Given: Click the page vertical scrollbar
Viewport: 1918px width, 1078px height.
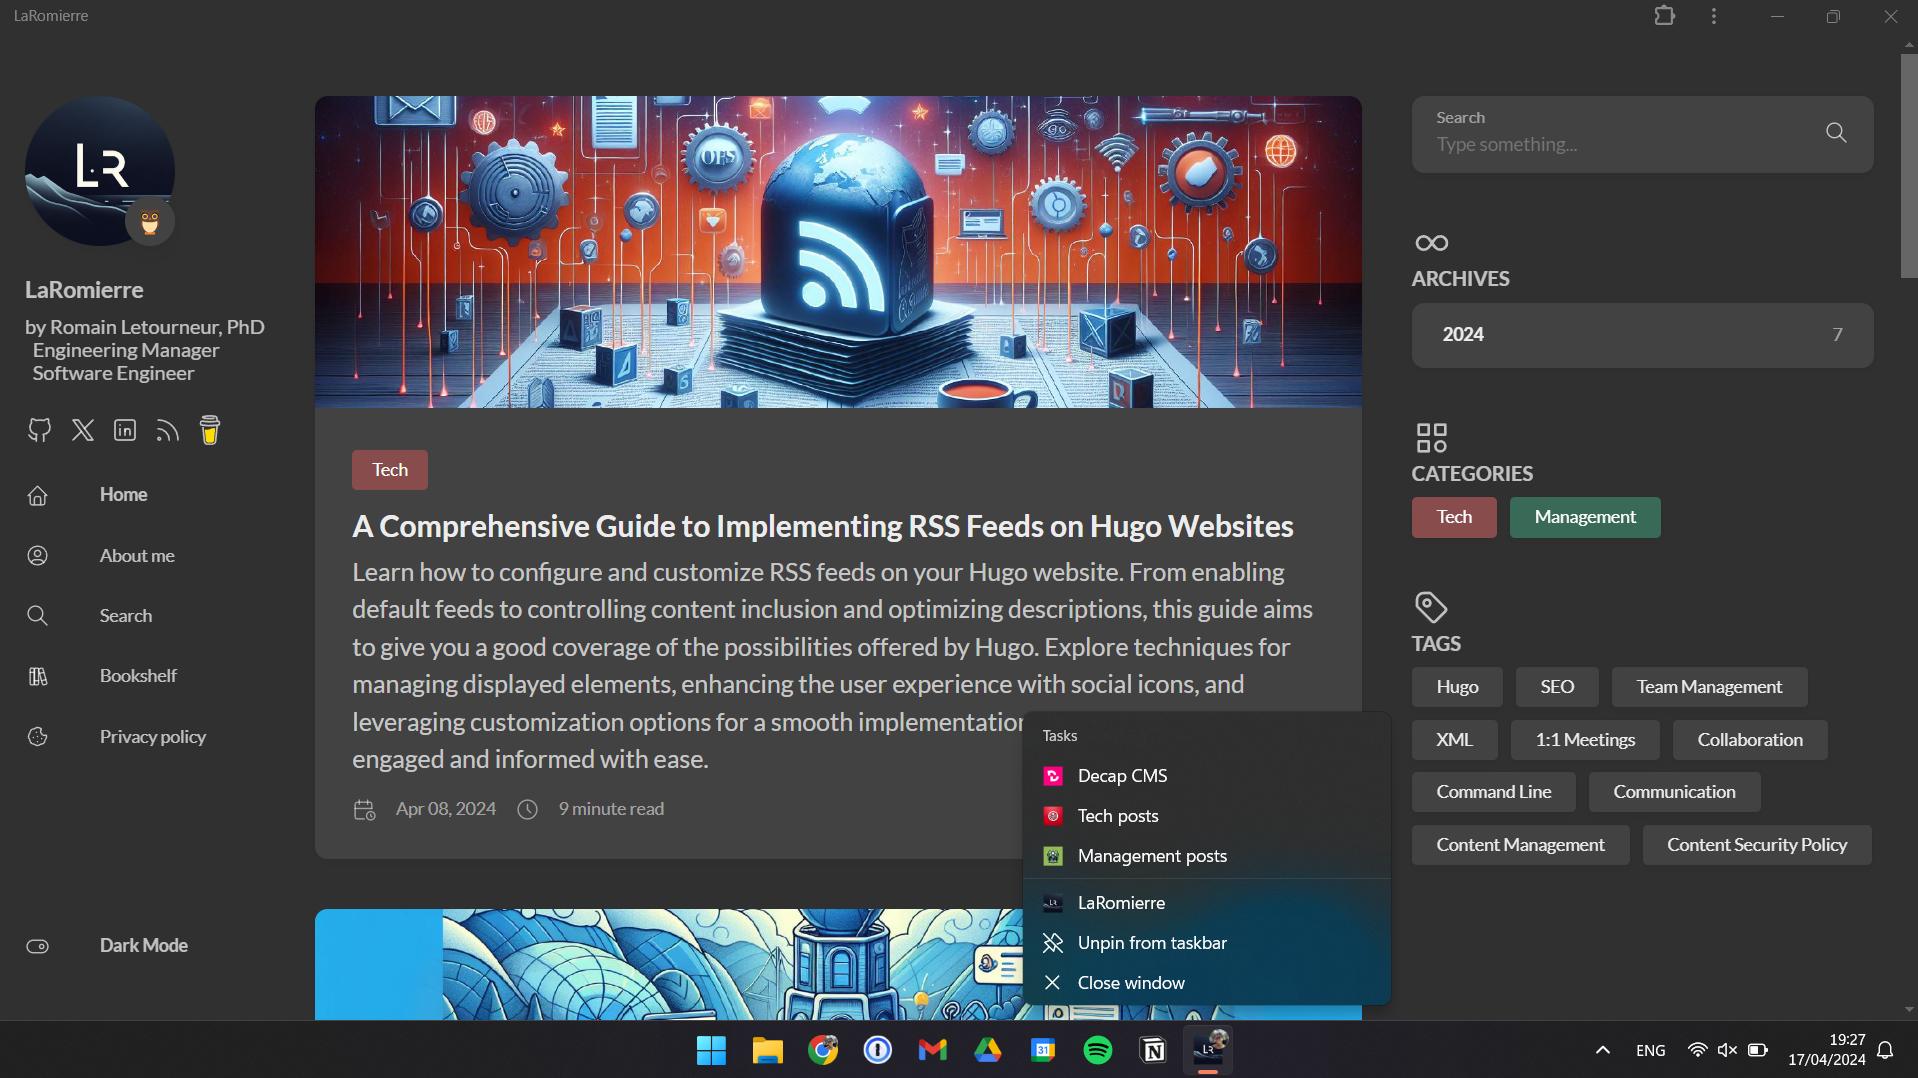Looking at the screenshot, I should (1909, 165).
